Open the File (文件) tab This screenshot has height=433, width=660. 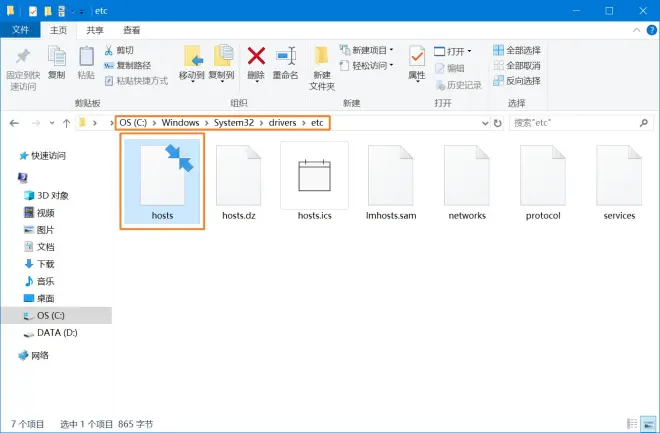[20, 30]
